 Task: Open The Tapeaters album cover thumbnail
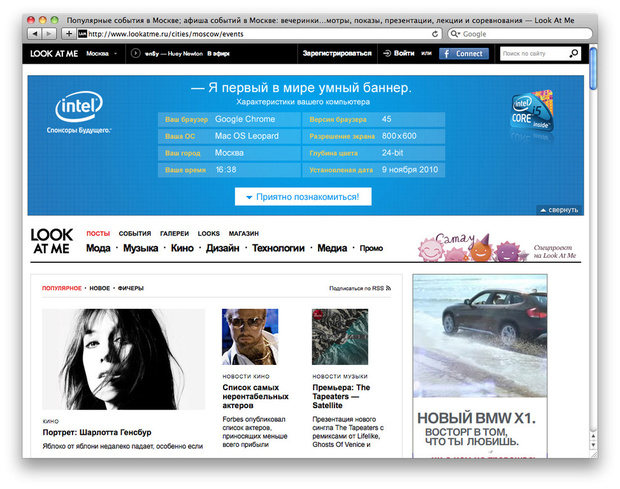click(340, 337)
